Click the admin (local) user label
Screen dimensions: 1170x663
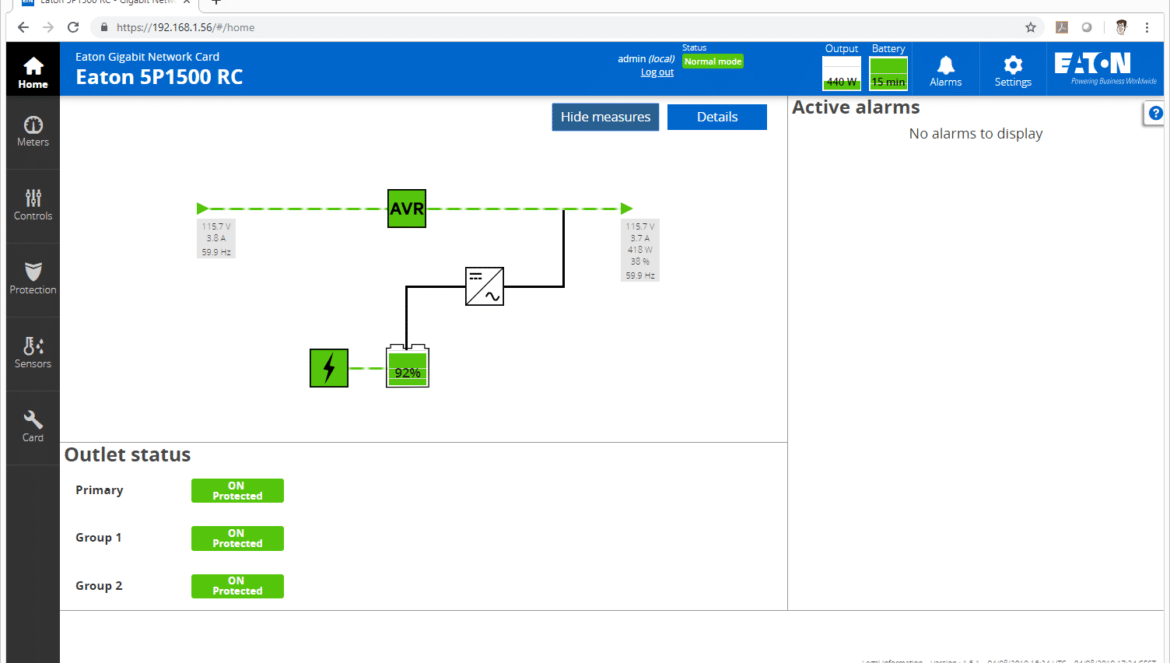tap(646, 59)
